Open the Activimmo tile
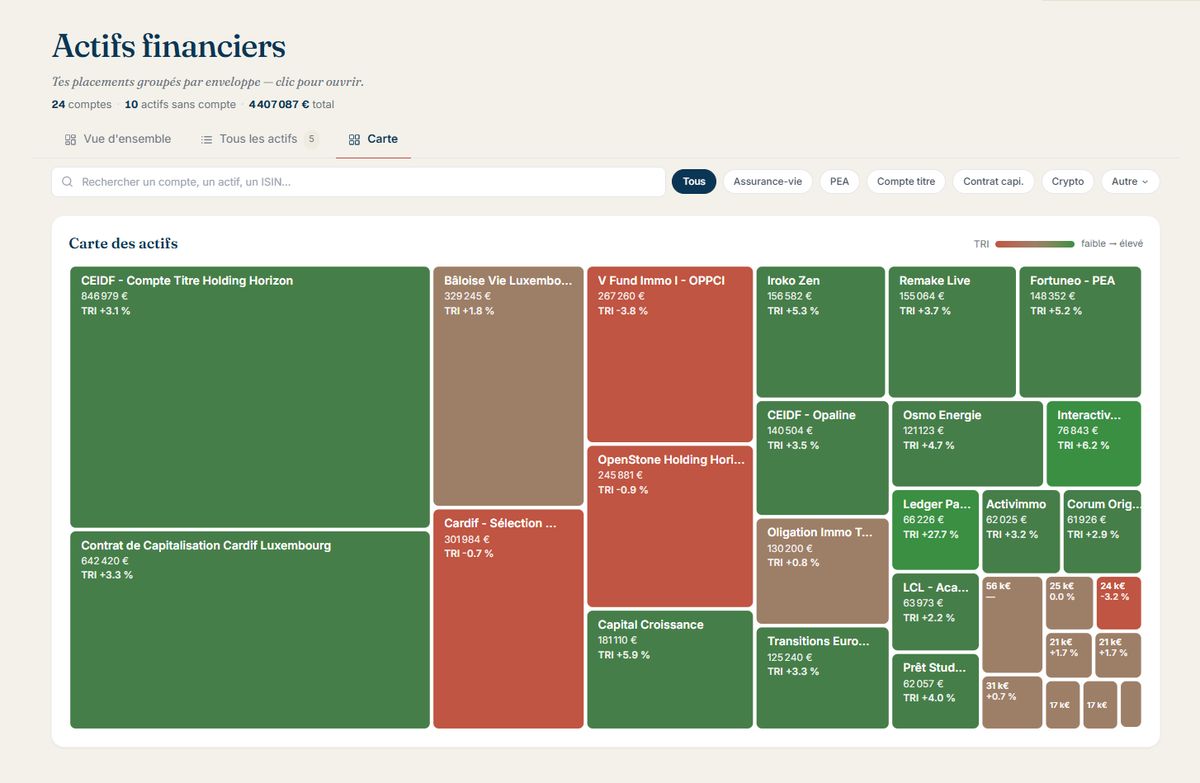Viewport: 1200px width, 783px height. pos(1021,531)
